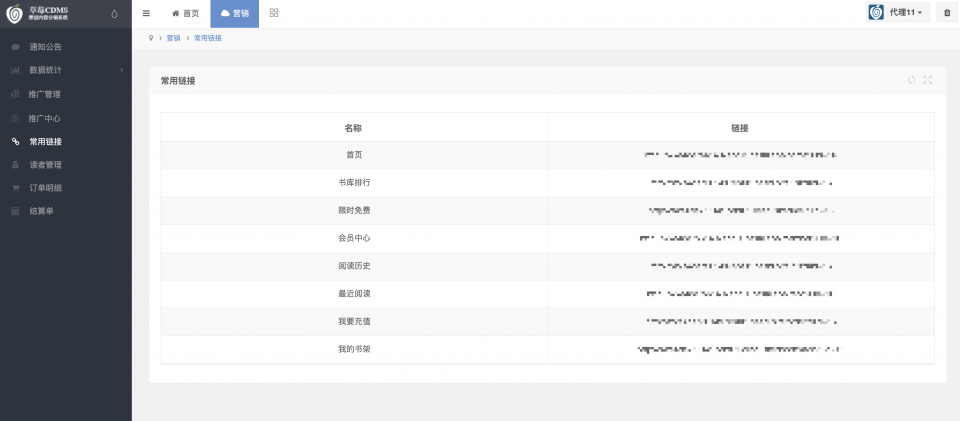Open 结算单 sidebar item
The height and width of the screenshot is (421, 960).
click(66, 211)
